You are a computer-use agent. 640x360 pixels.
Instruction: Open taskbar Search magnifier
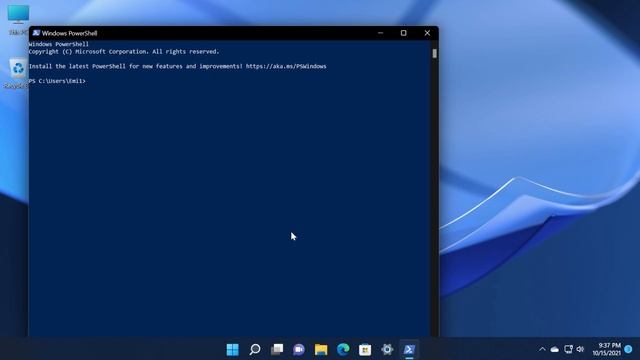pyautogui.click(x=255, y=349)
